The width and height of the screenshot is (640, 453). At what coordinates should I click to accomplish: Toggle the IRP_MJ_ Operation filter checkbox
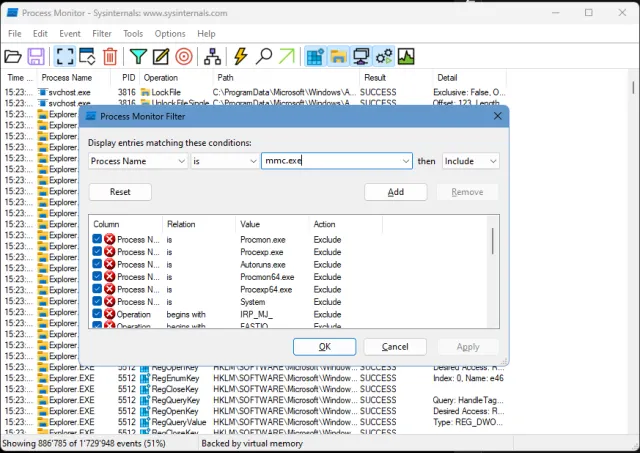tap(98, 314)
